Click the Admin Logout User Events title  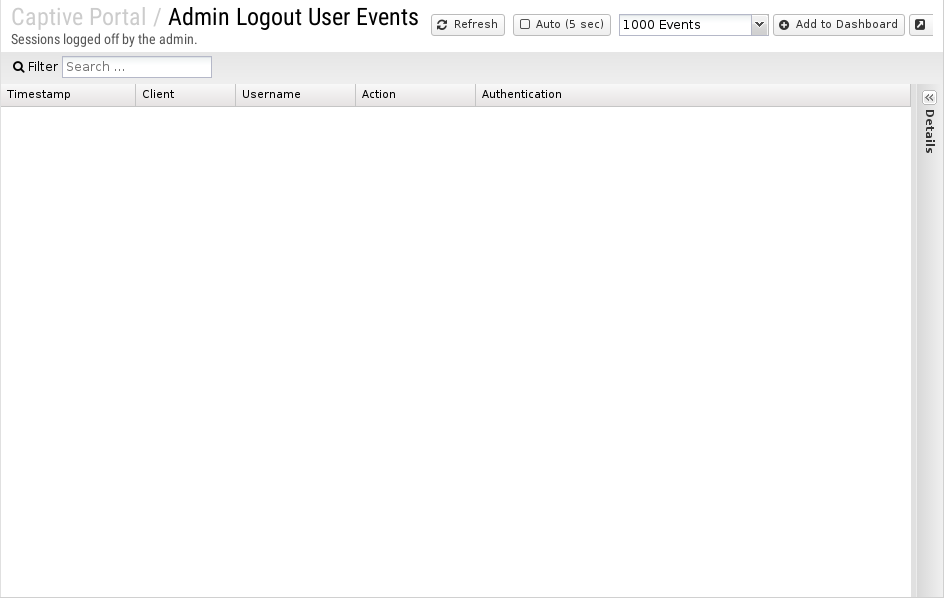pyautogui.click(x=293, y=17)
